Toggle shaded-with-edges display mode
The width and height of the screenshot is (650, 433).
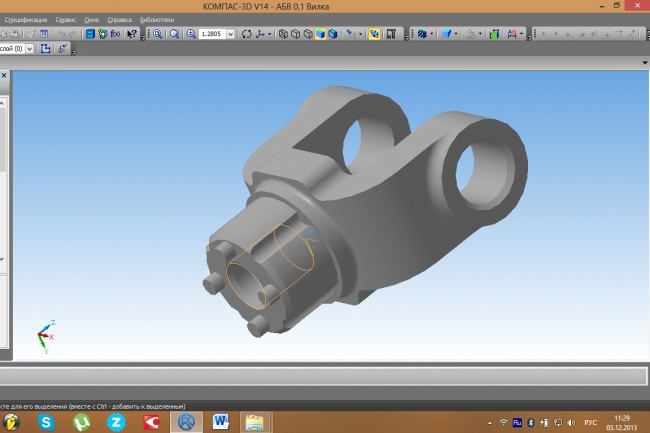pyautogui.click(x=332, y=33)
